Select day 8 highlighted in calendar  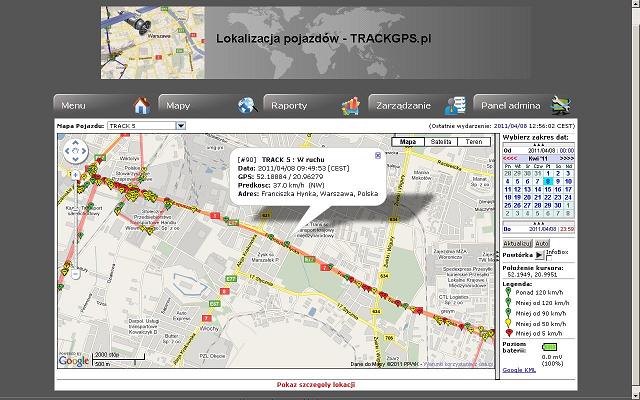click(x=548, y=181)
